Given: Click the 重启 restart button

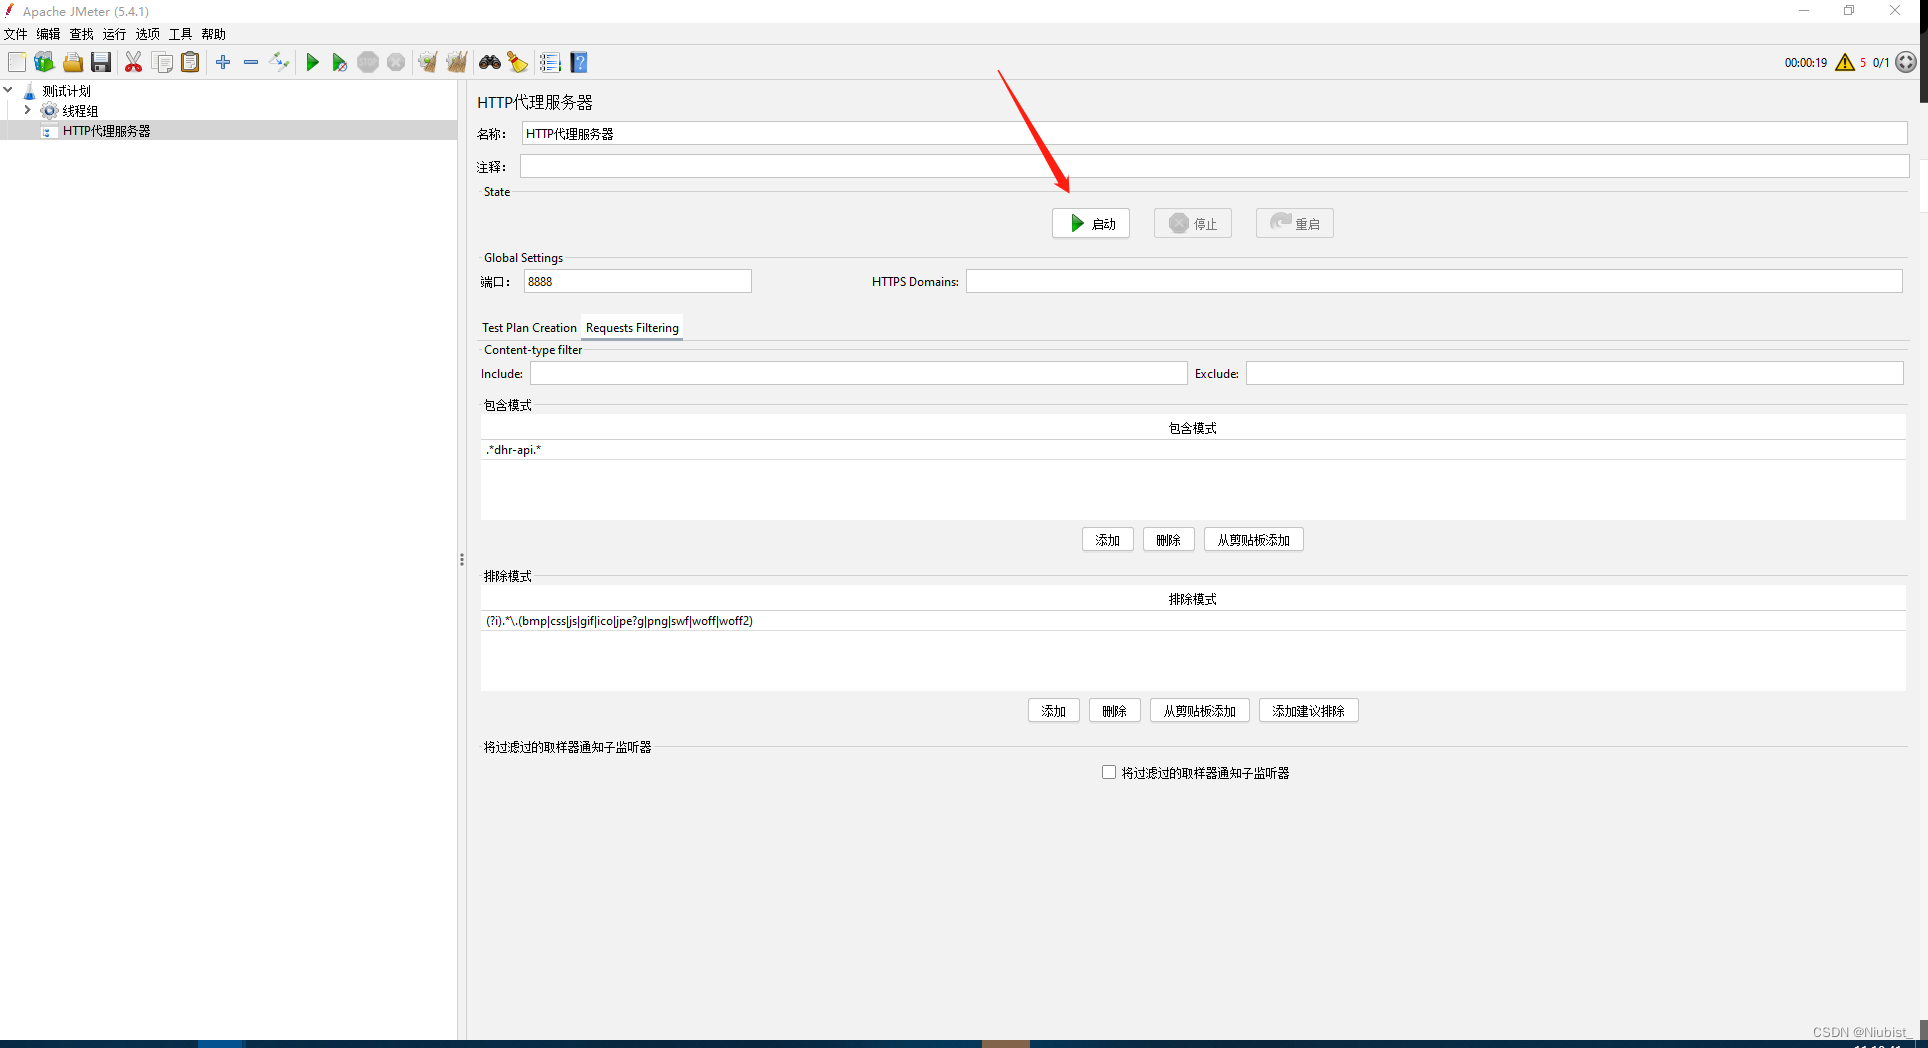Looking at the screenshot, I should (1294, 223).
